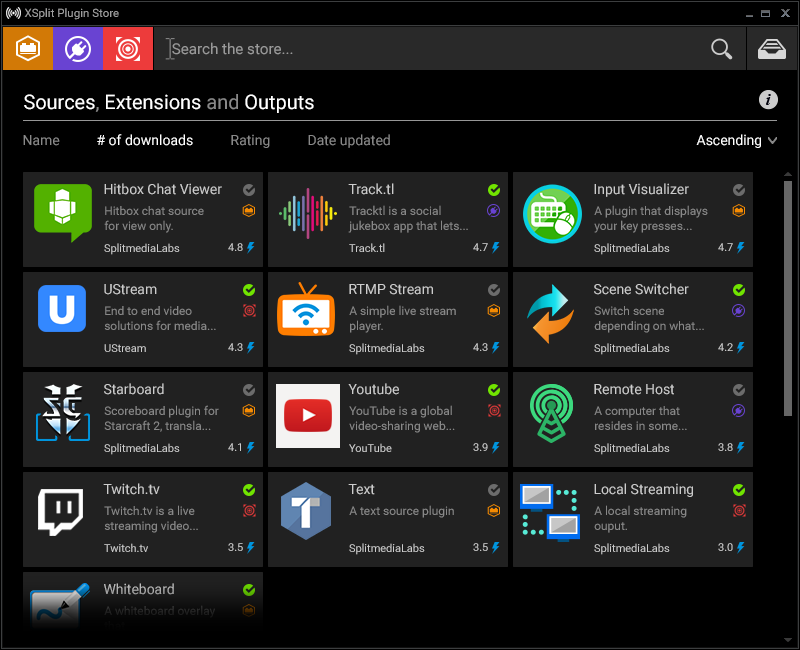The height and width of the screenshot is (650, 800).
Task: Click the Youtube plugin logo
Action: (x=307, y=416)
